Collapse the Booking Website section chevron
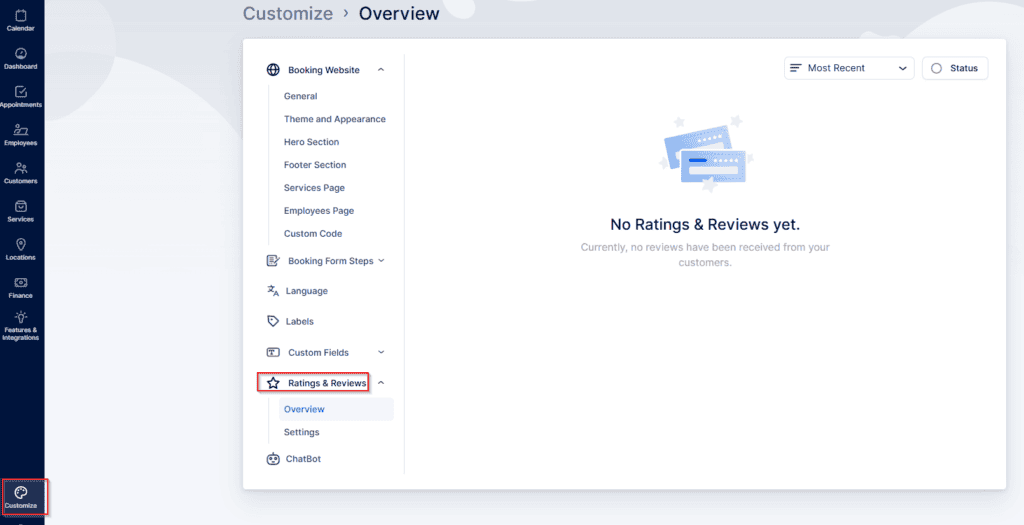This screenshot has width=1024, height=525. pyautogui.click(x=381, y=70)
